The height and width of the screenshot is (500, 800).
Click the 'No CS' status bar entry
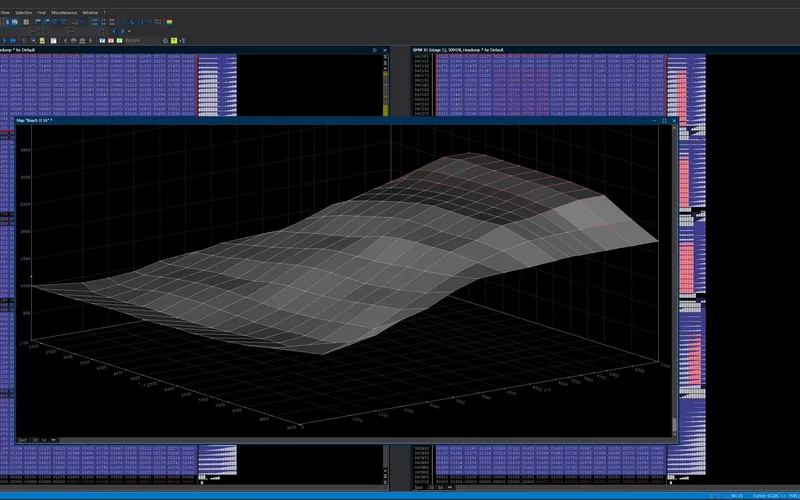[737, 496]
